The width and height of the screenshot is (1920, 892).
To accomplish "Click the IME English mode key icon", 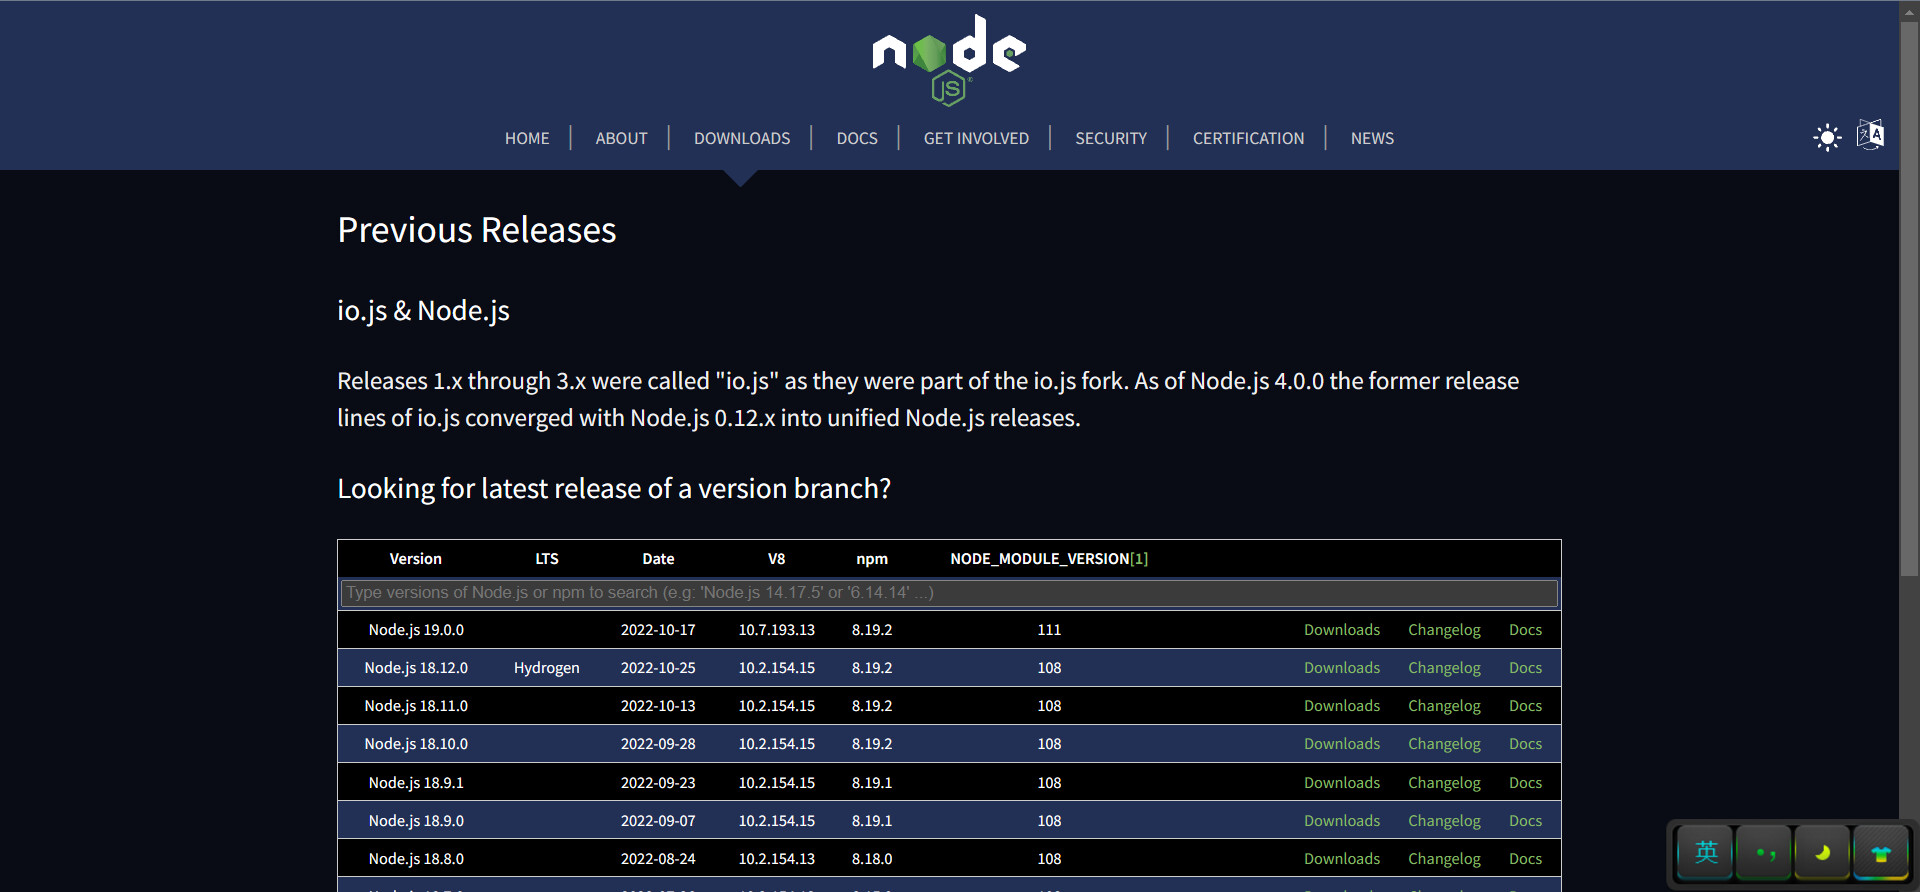I will [x=1705, y=853].
